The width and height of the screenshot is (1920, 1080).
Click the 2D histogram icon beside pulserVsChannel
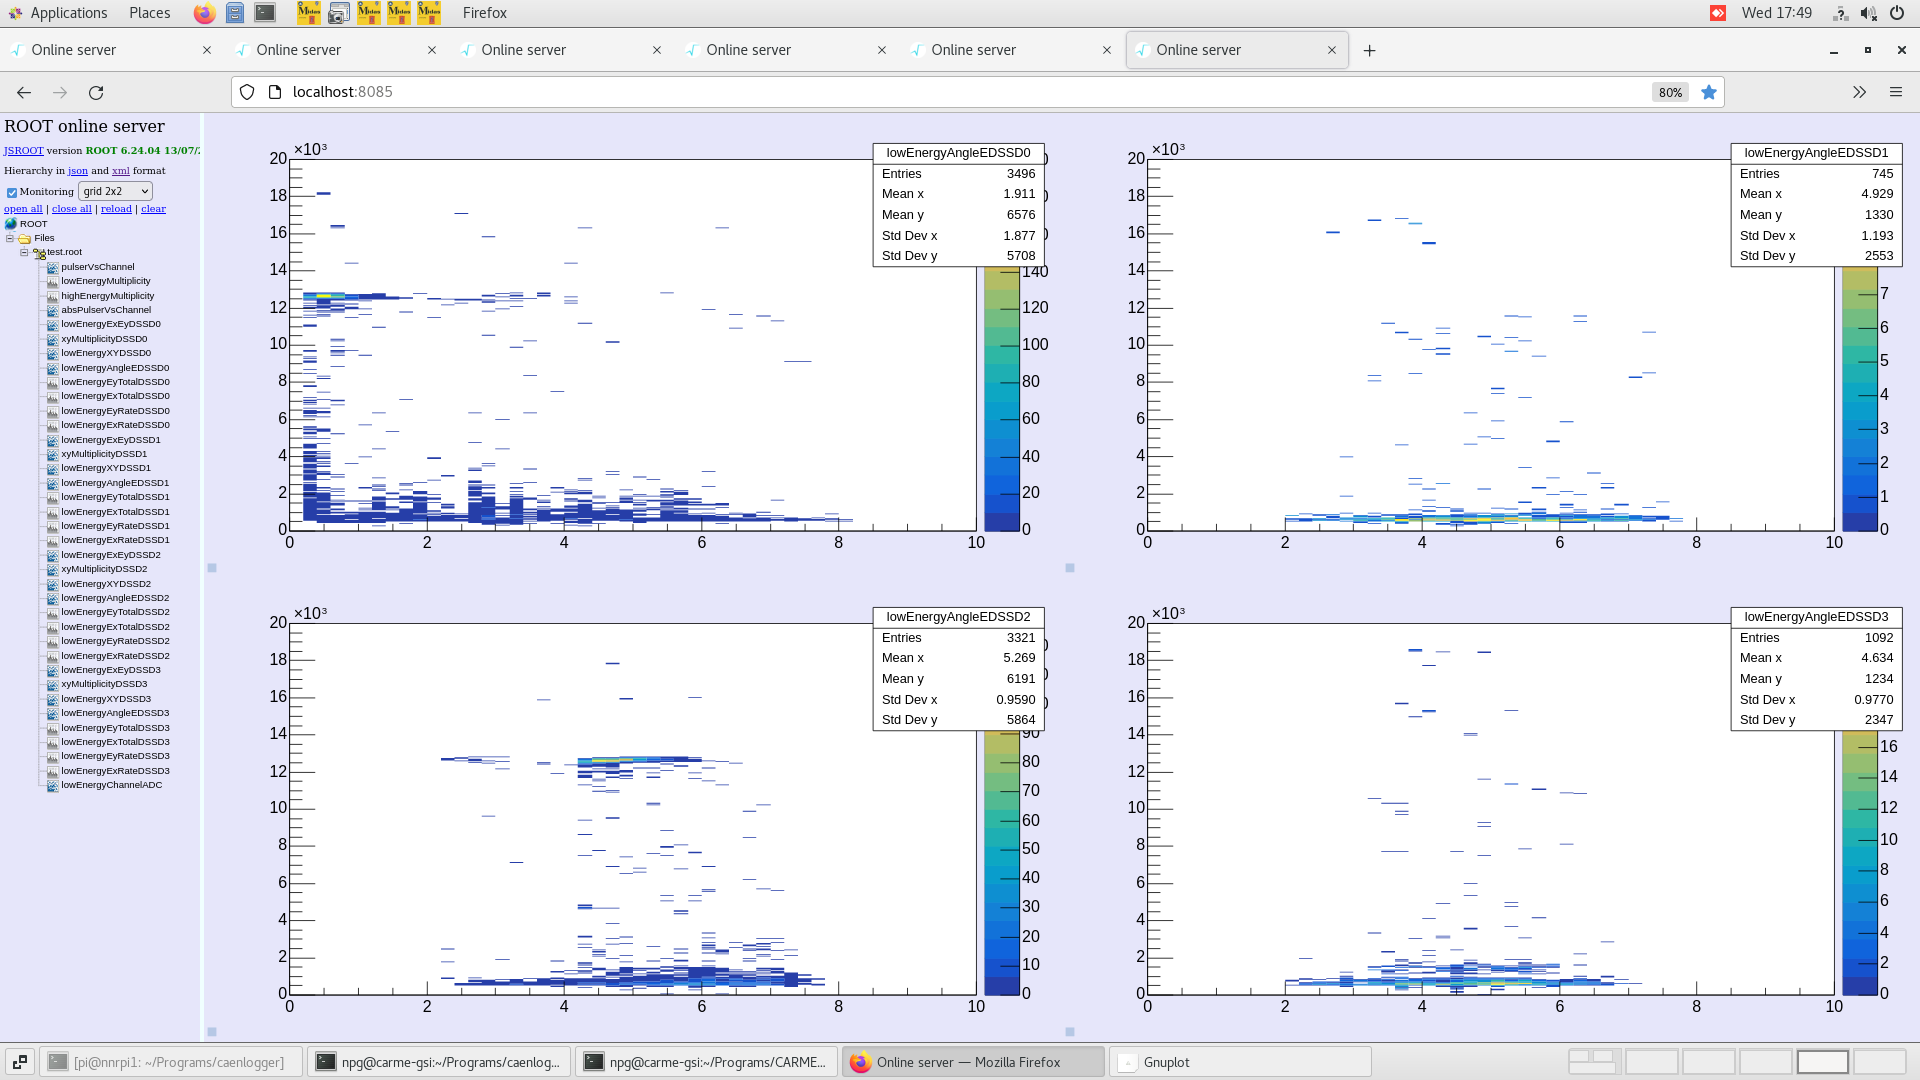click(x=52, y=267)
